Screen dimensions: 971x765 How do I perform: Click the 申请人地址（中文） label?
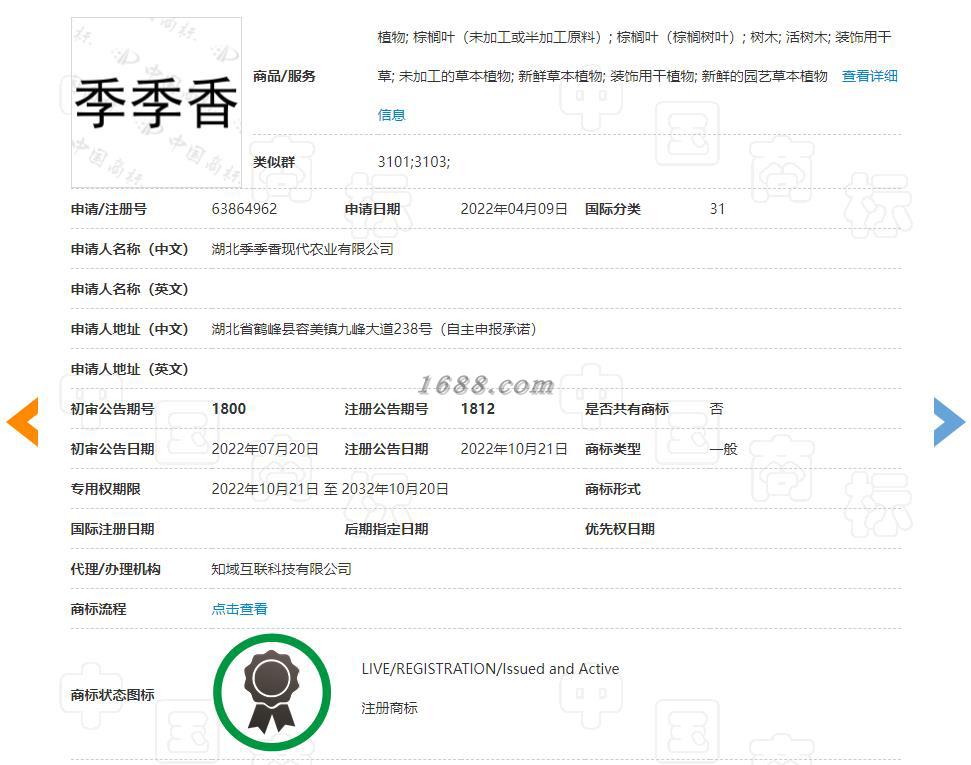[x=129, y=329]
